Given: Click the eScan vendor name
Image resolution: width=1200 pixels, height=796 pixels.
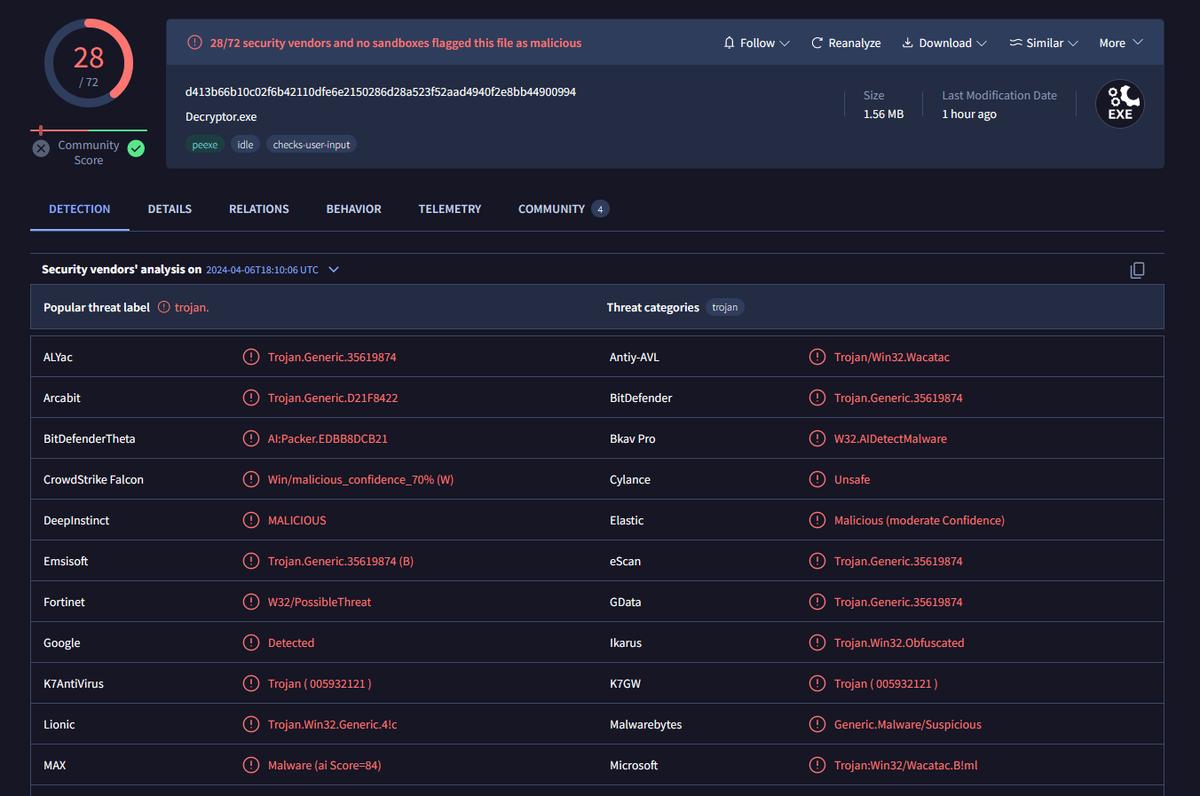Looking at the screenshot, I should tap(625, 562).
